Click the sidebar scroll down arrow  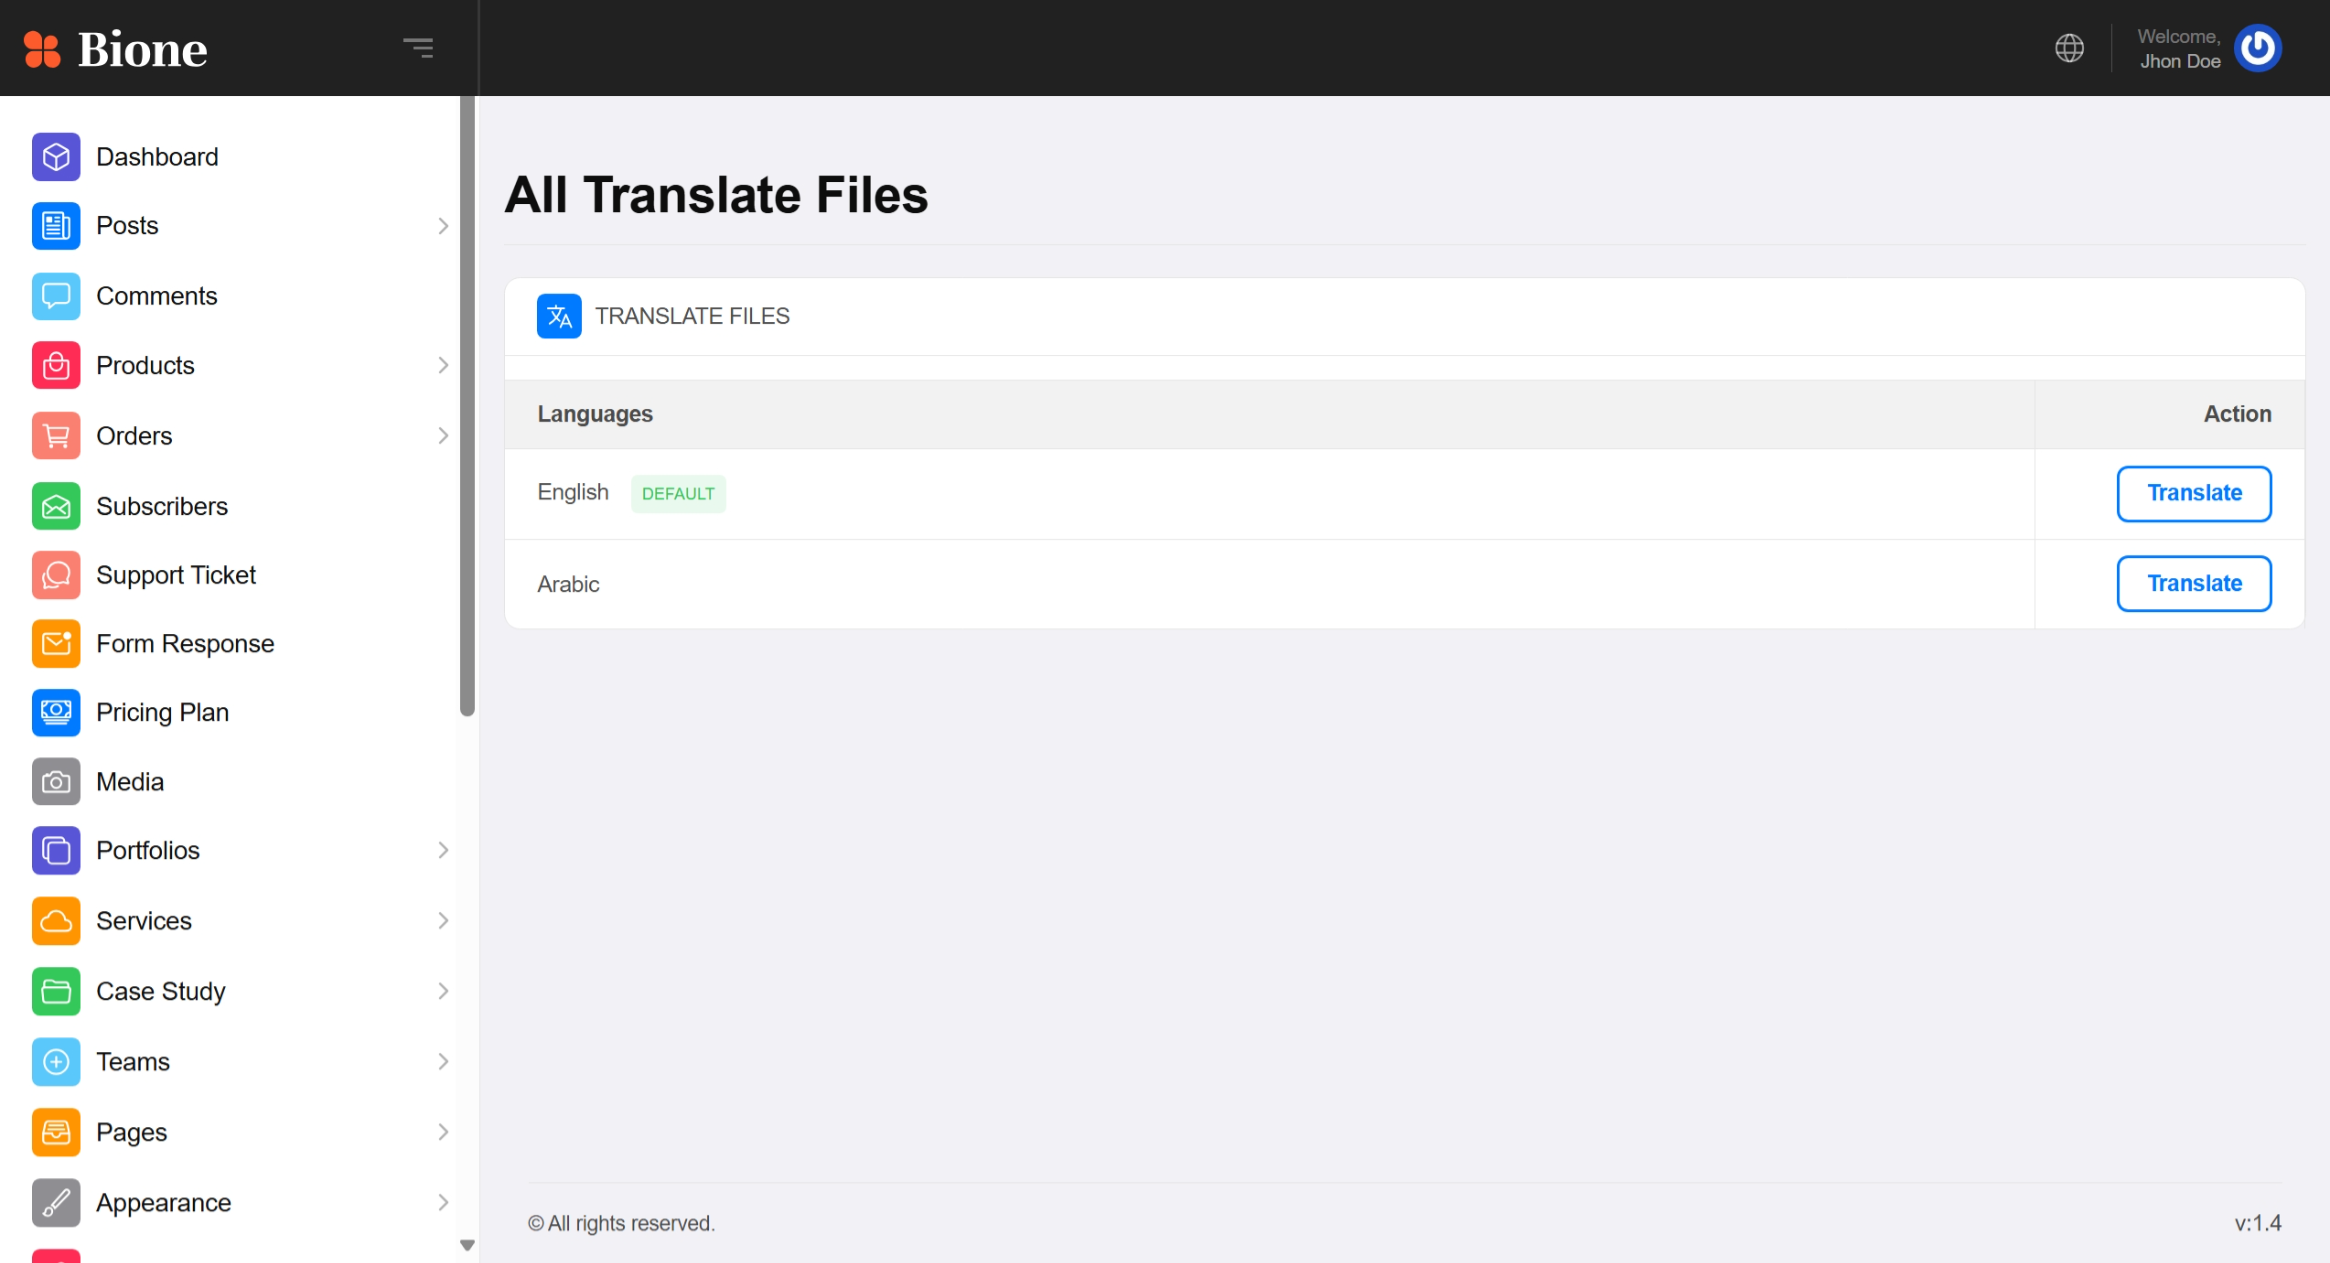click(467, 1246)
